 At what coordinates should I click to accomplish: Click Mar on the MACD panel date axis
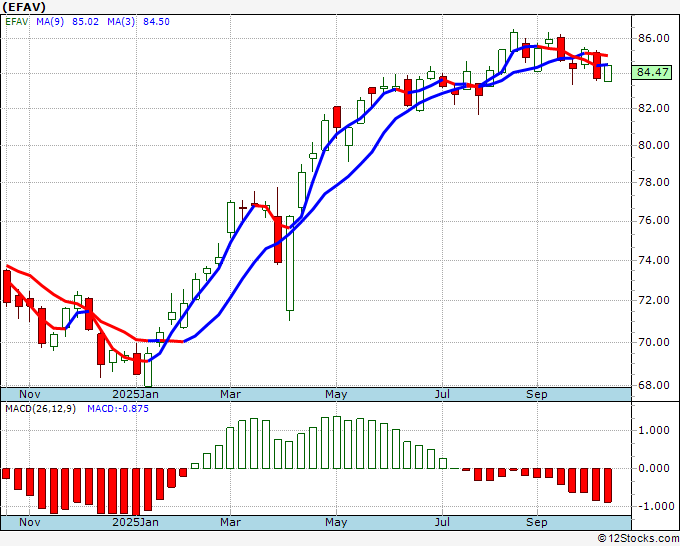coord(230,522)
